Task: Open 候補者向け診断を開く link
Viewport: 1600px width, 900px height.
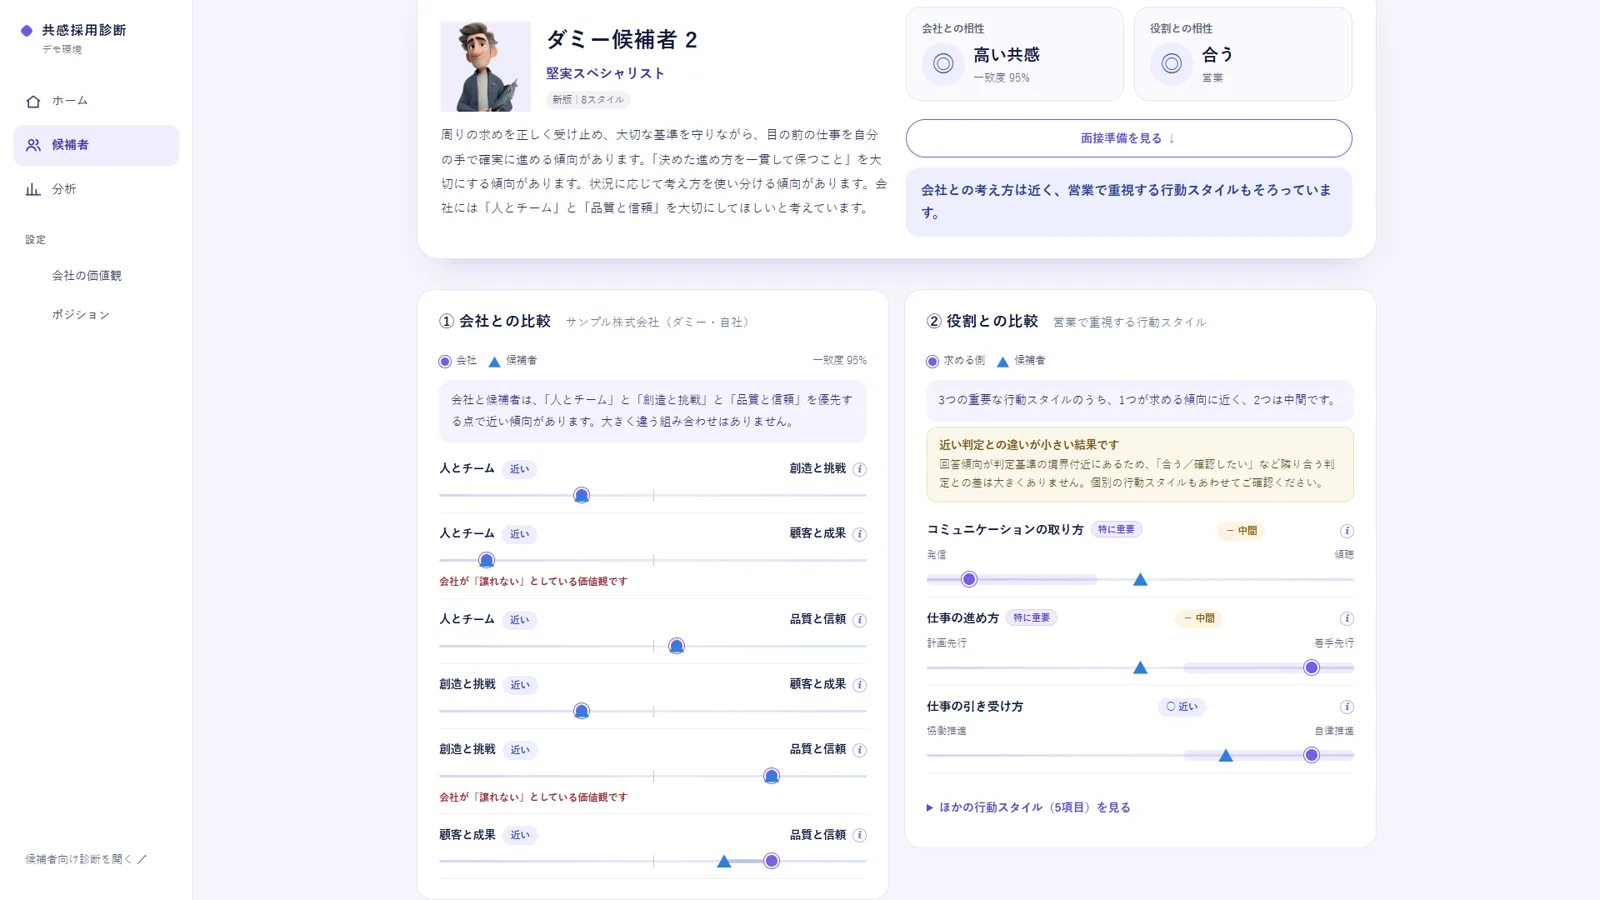Action: tap(86, 859)
